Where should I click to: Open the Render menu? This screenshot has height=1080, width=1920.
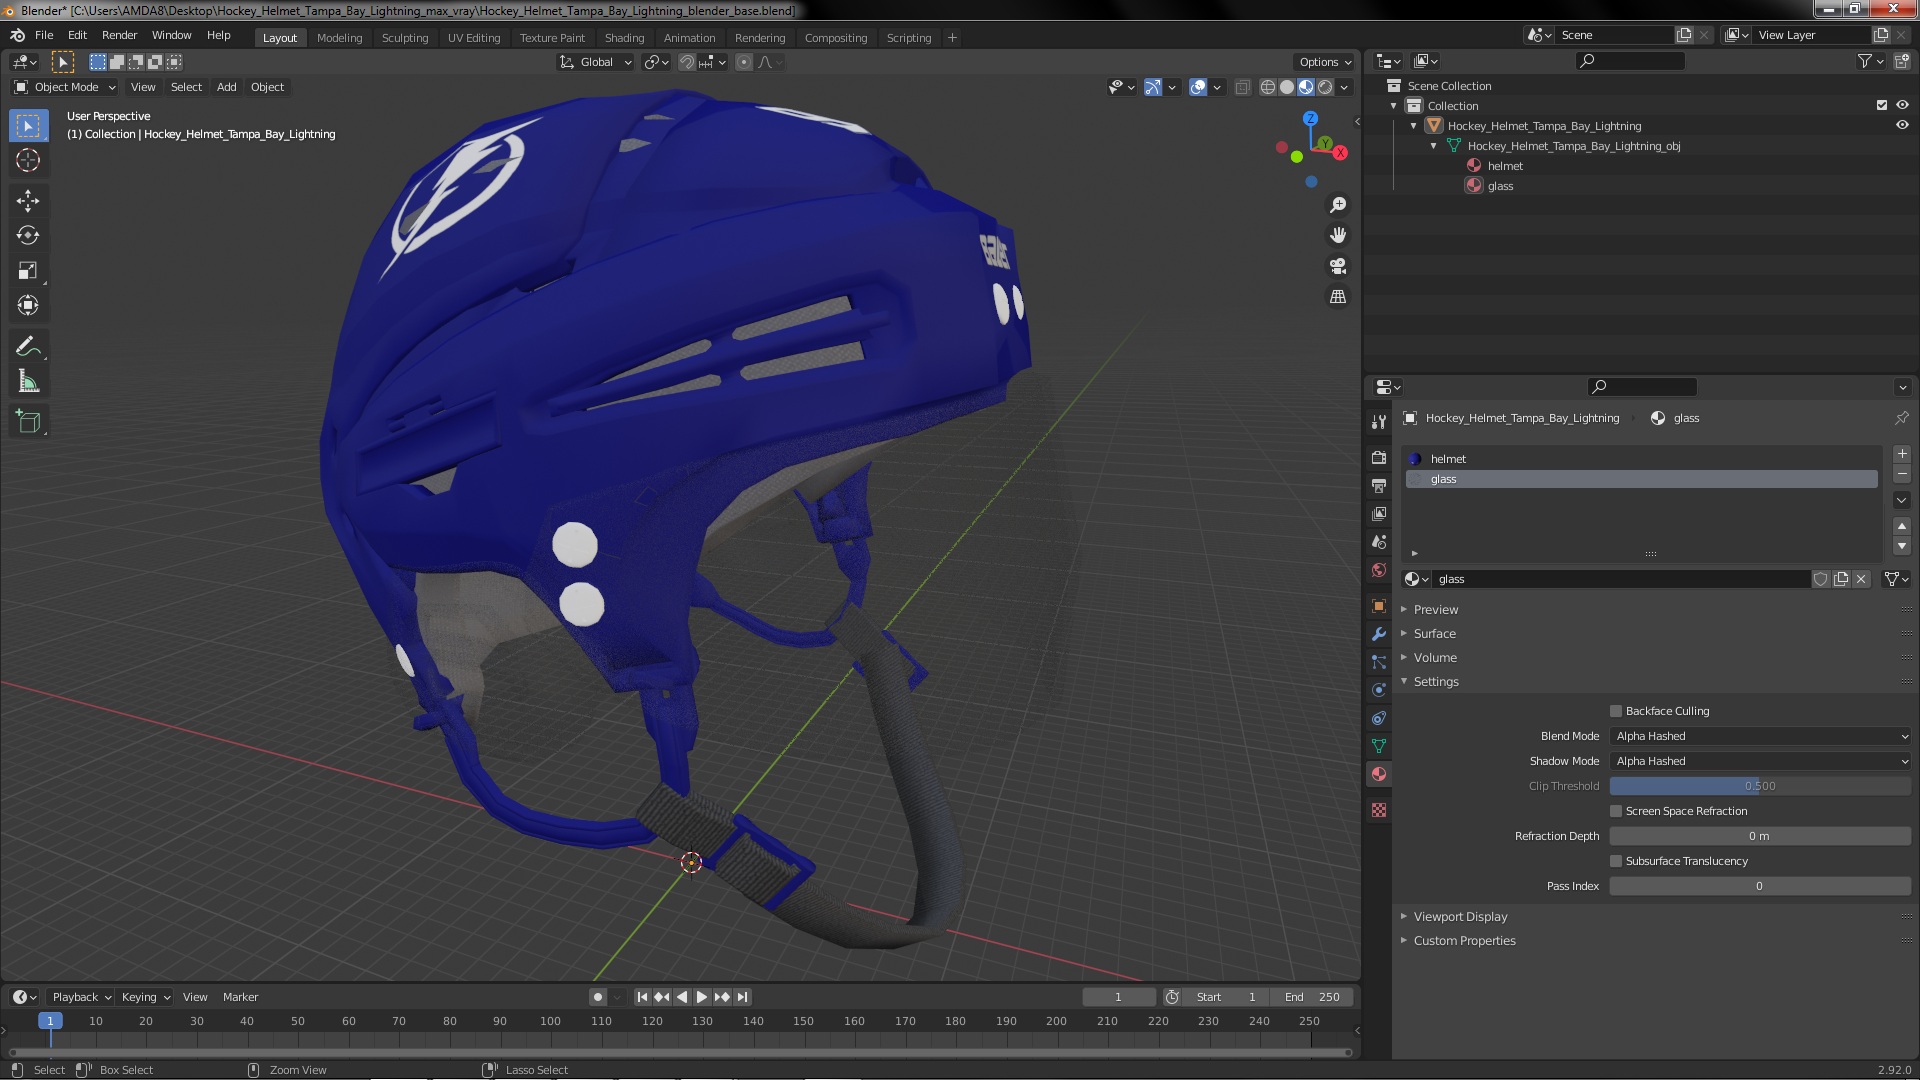point(119,35)
